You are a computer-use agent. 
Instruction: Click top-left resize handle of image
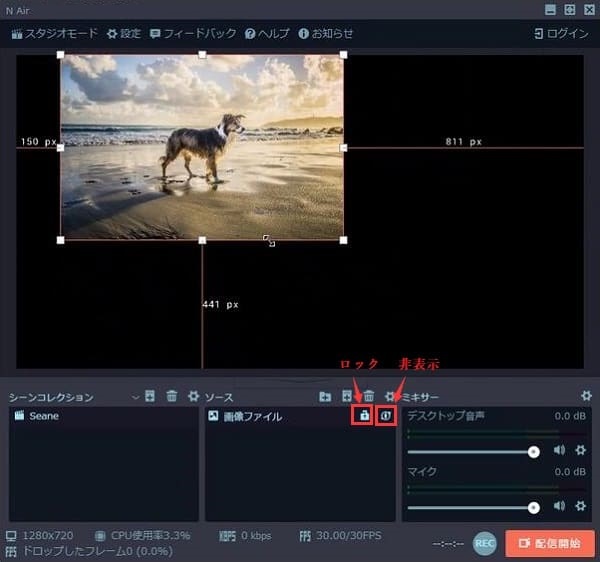60,55
